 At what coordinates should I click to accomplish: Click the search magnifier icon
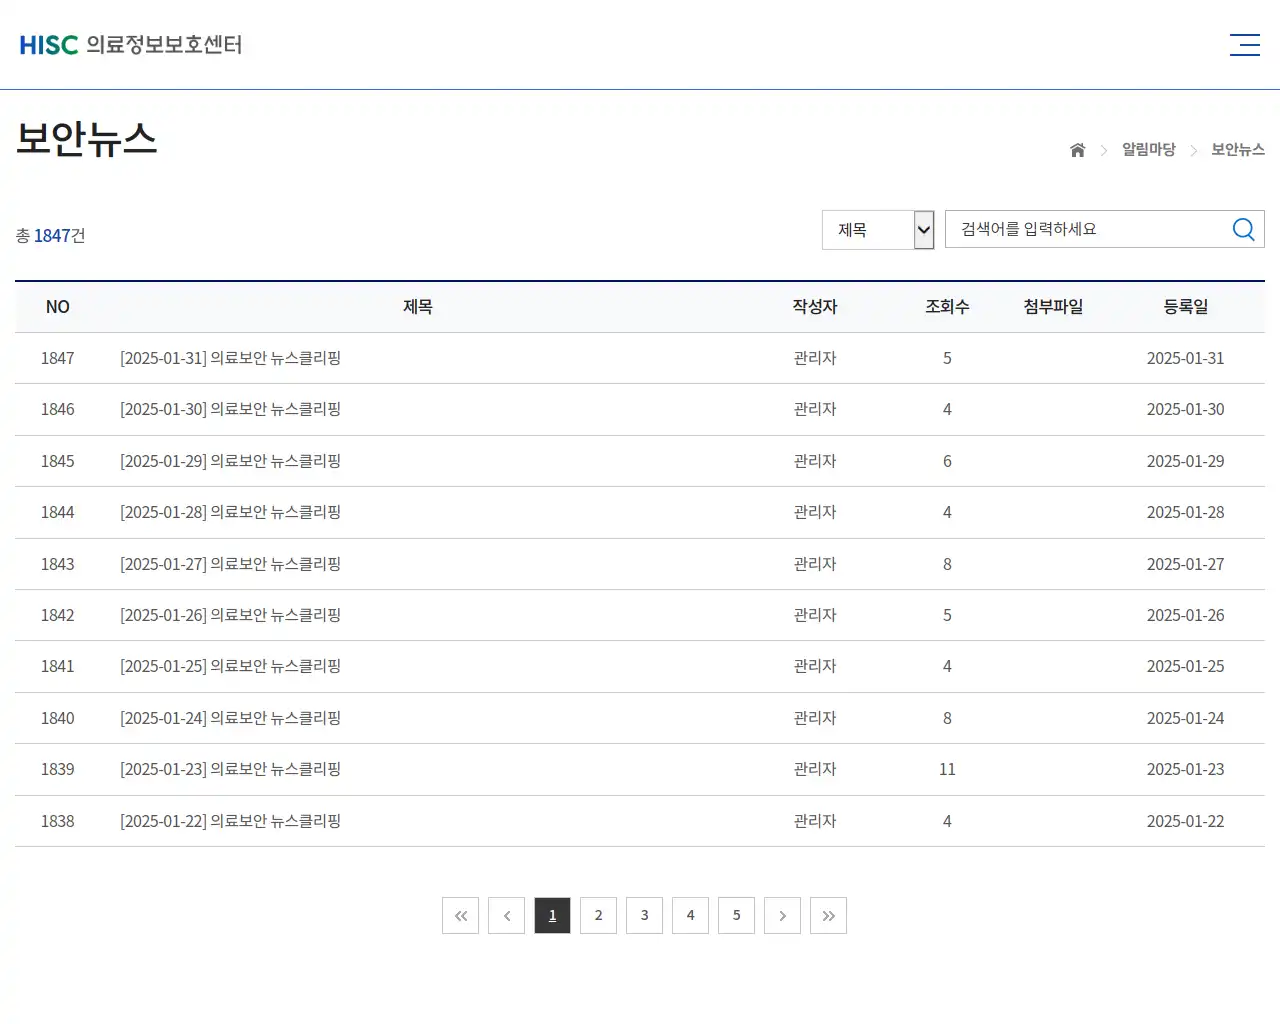[1243, 228]
